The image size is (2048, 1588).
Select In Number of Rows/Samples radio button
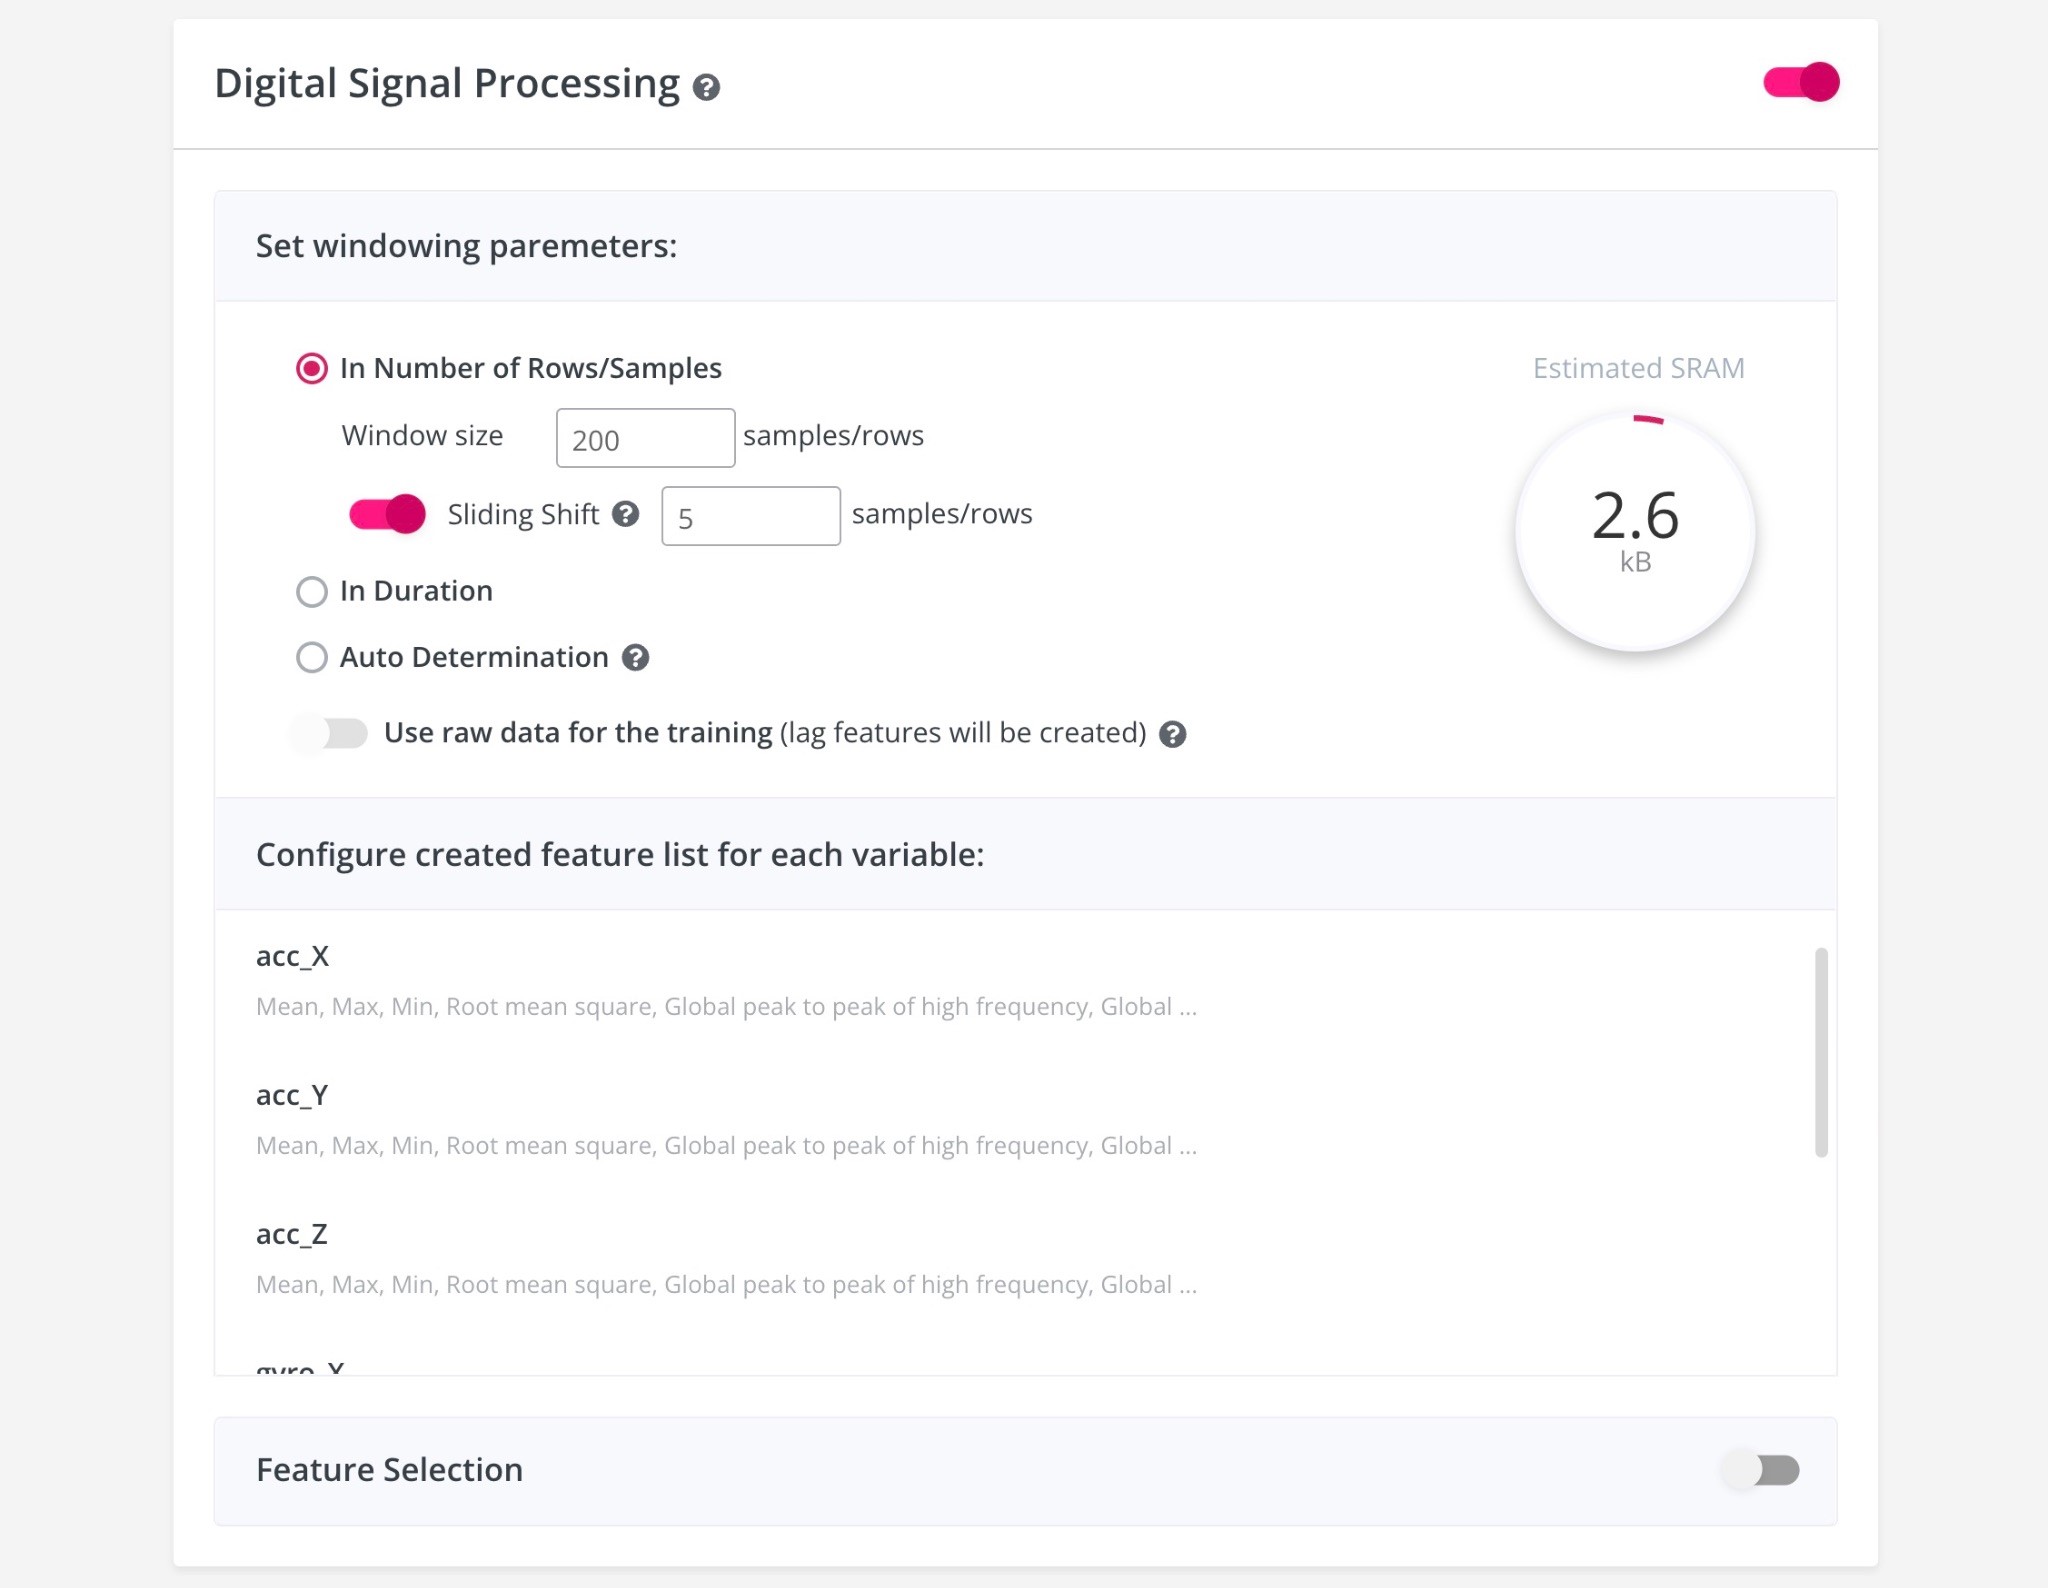coord(312,369)
